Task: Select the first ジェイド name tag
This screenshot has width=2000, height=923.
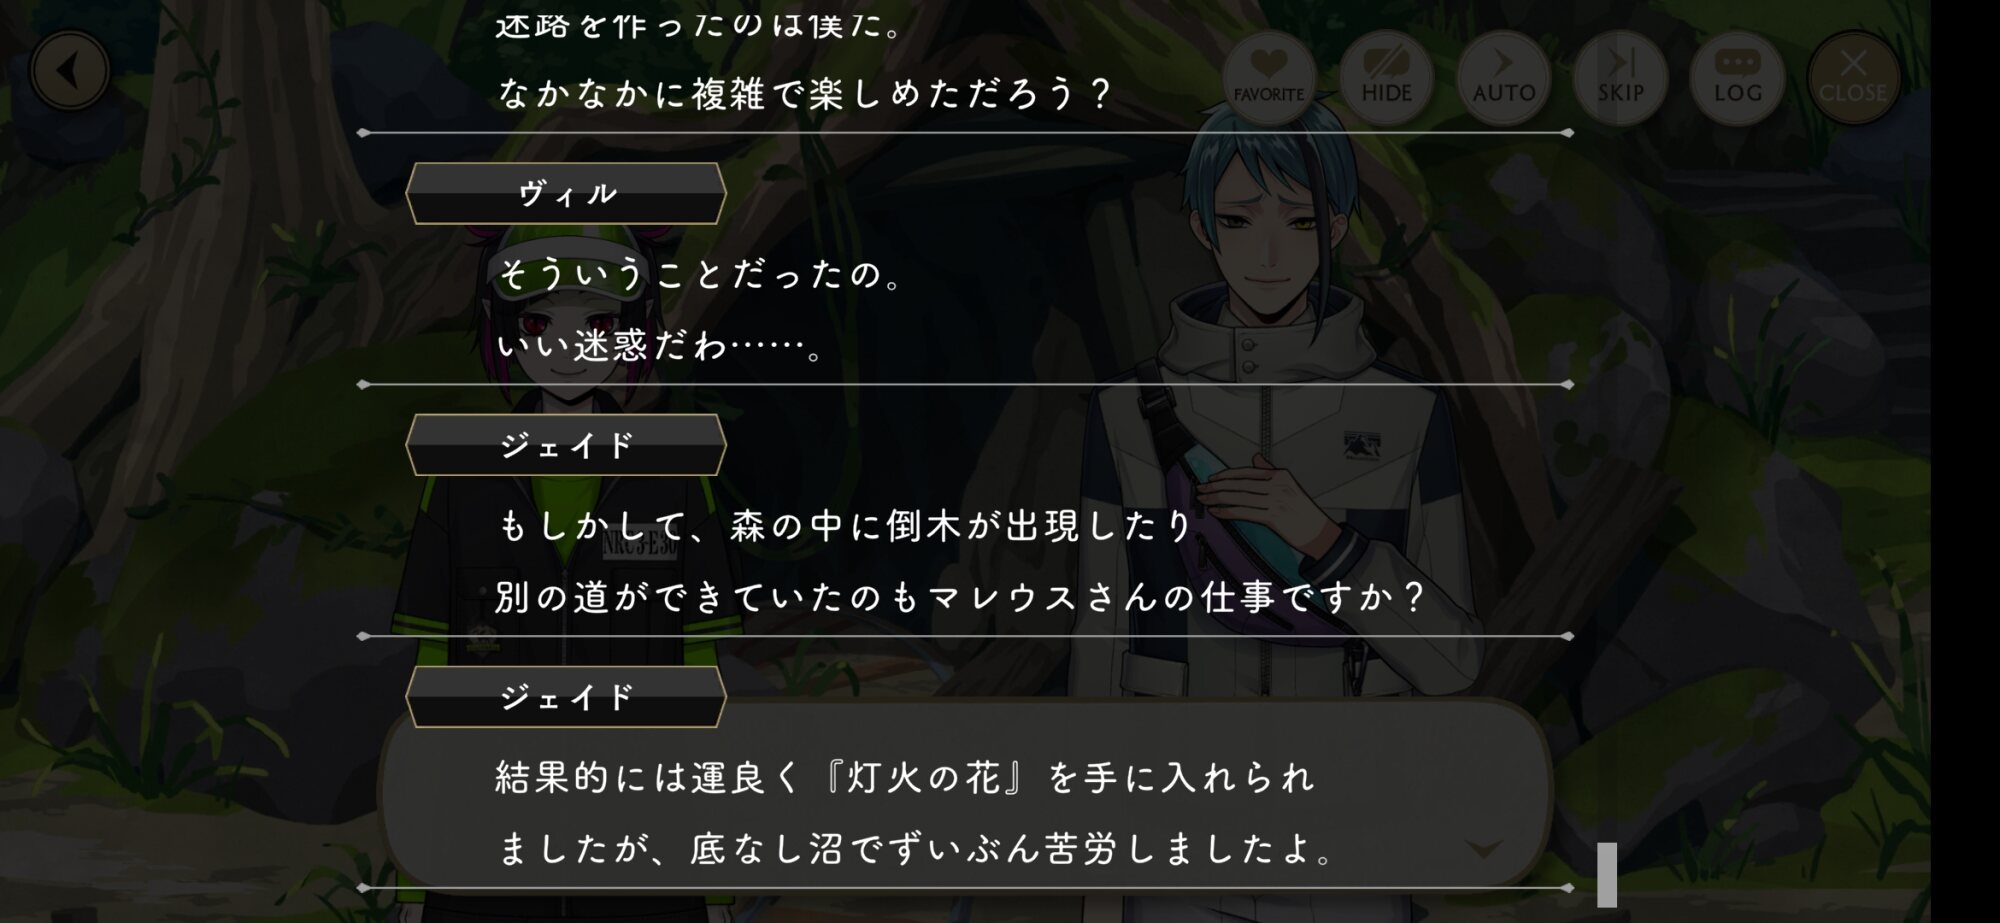Action: point(566,445)
